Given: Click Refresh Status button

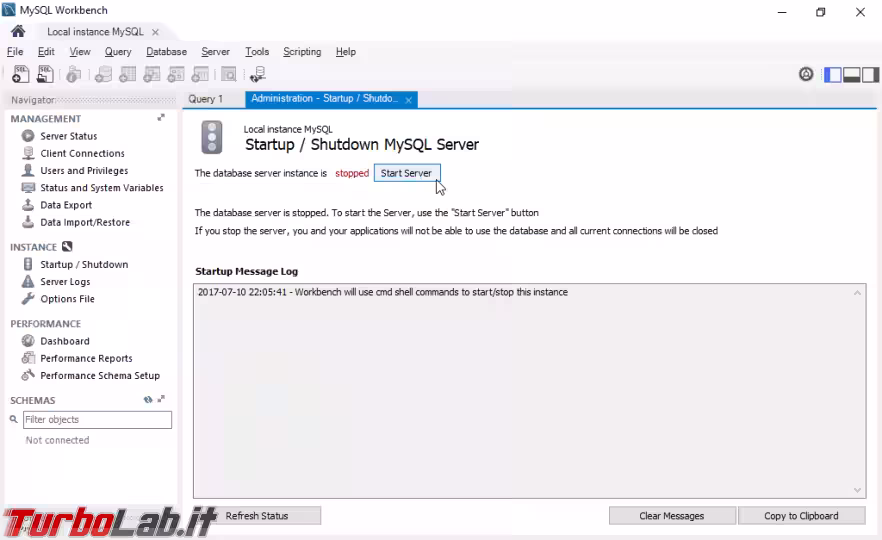Looking at the screenshot, I should tap(257, 516).
